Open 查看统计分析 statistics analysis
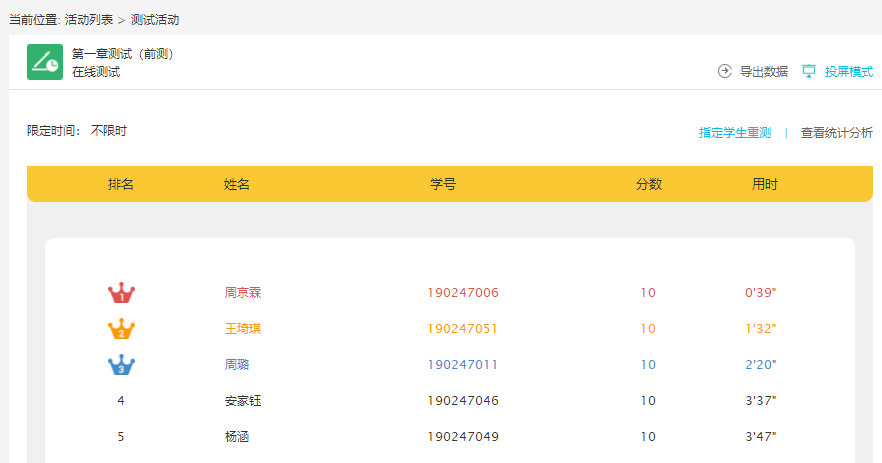 [836, 132]
